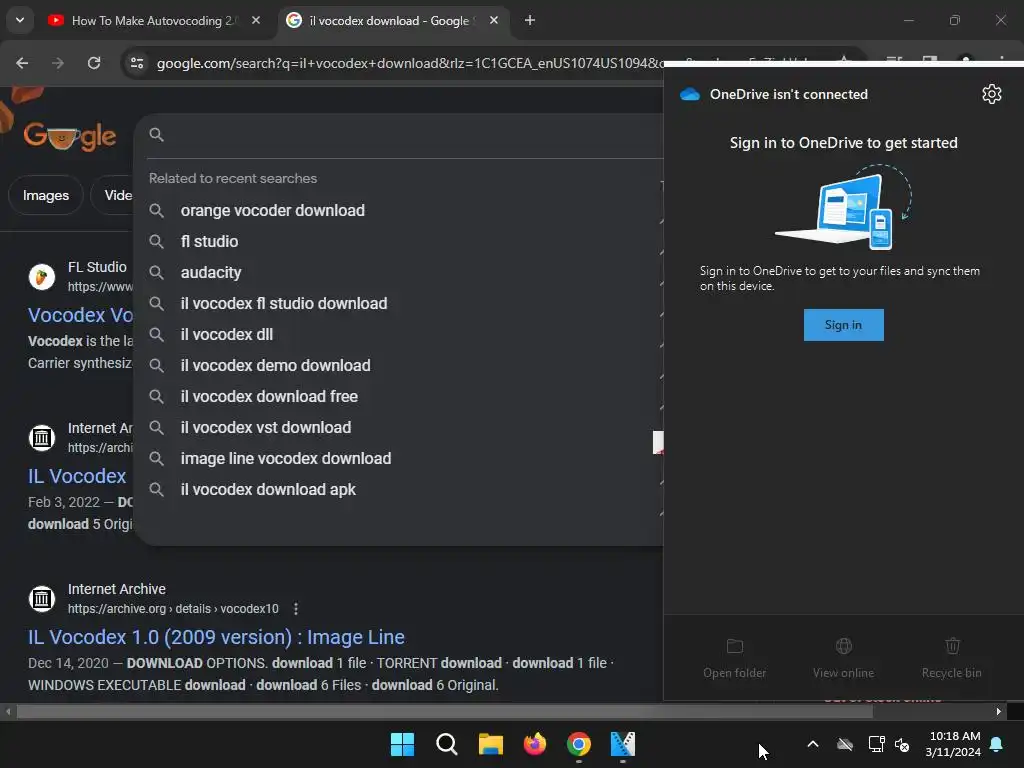Open the tab search dropdown arrow
1024x768 pixels.
tap(20, 20)
